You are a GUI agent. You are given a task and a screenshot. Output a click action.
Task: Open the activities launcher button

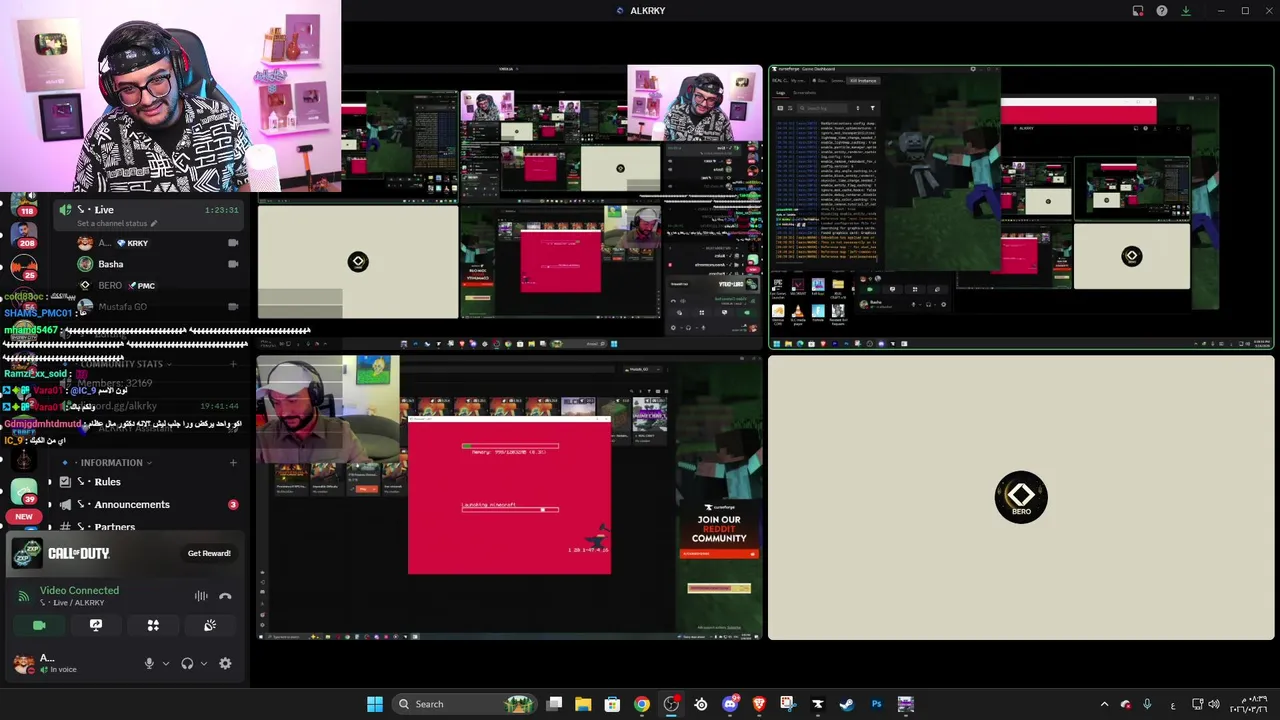pos(153,625)
